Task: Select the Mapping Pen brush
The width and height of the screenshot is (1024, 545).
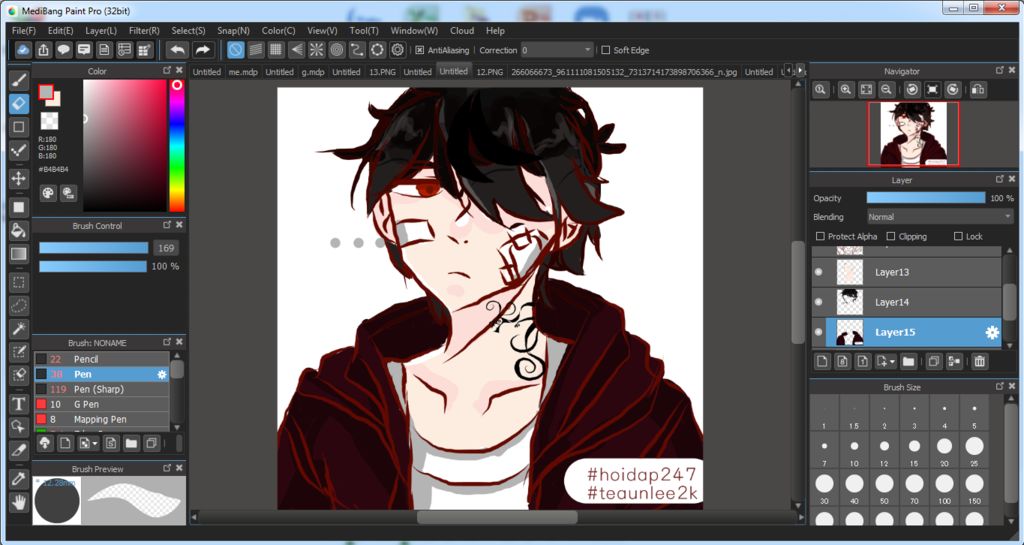Action: pyautogui.click(x=102, y=419)
